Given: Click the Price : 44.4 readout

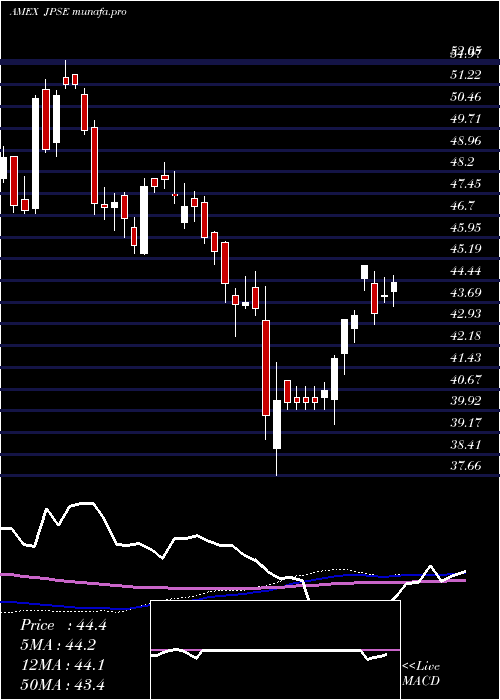Looking at the screenshot, I should (63, 625).
